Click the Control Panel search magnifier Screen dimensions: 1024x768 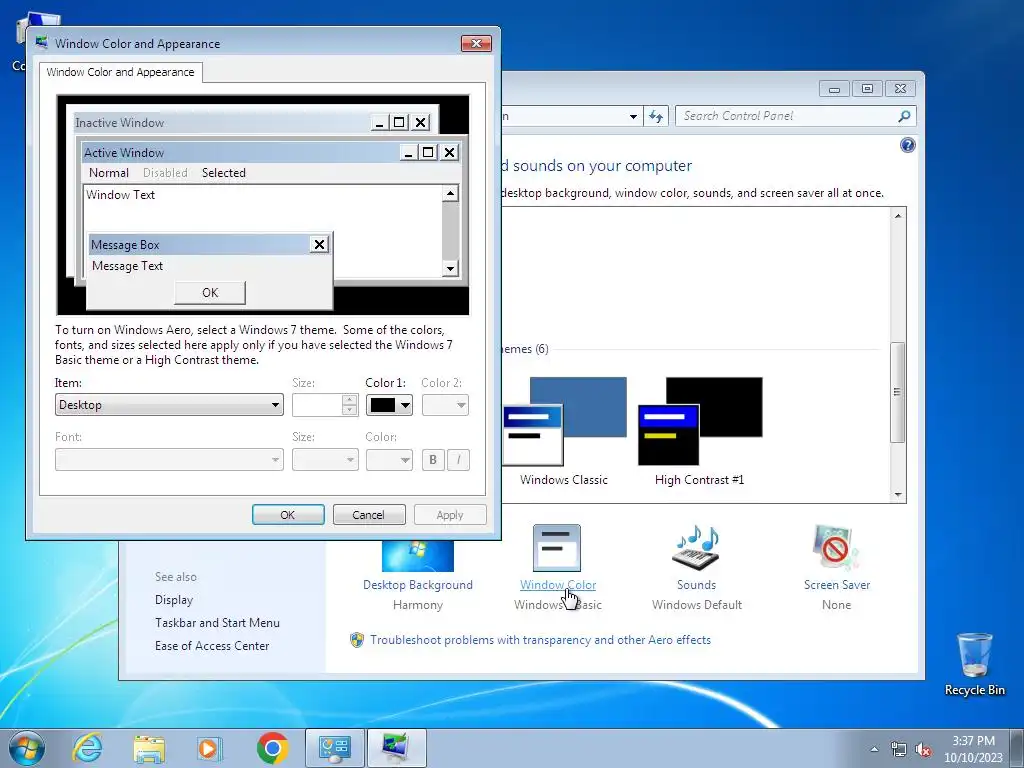click(904, 116)
